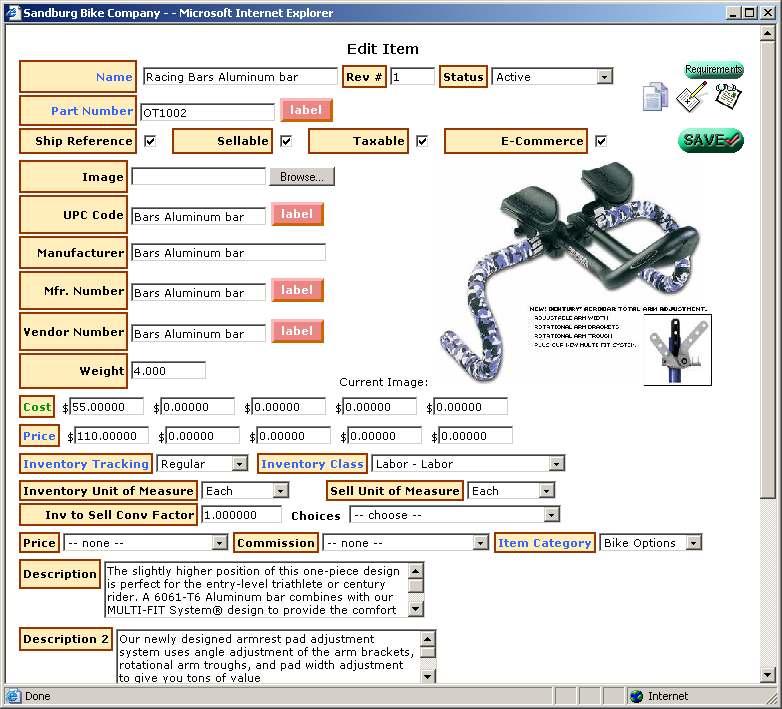Click the Name field label link
Viewport: 782px width, 709px height.
click(114, 77)
